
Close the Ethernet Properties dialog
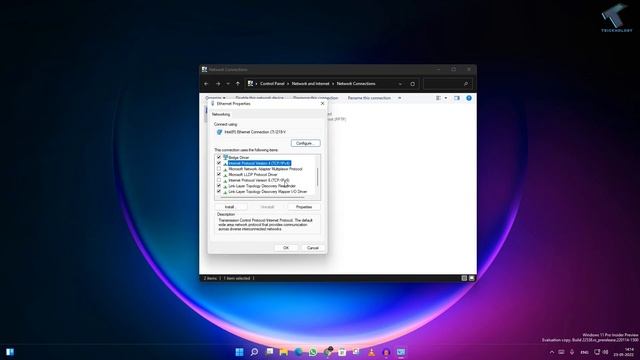322,104
